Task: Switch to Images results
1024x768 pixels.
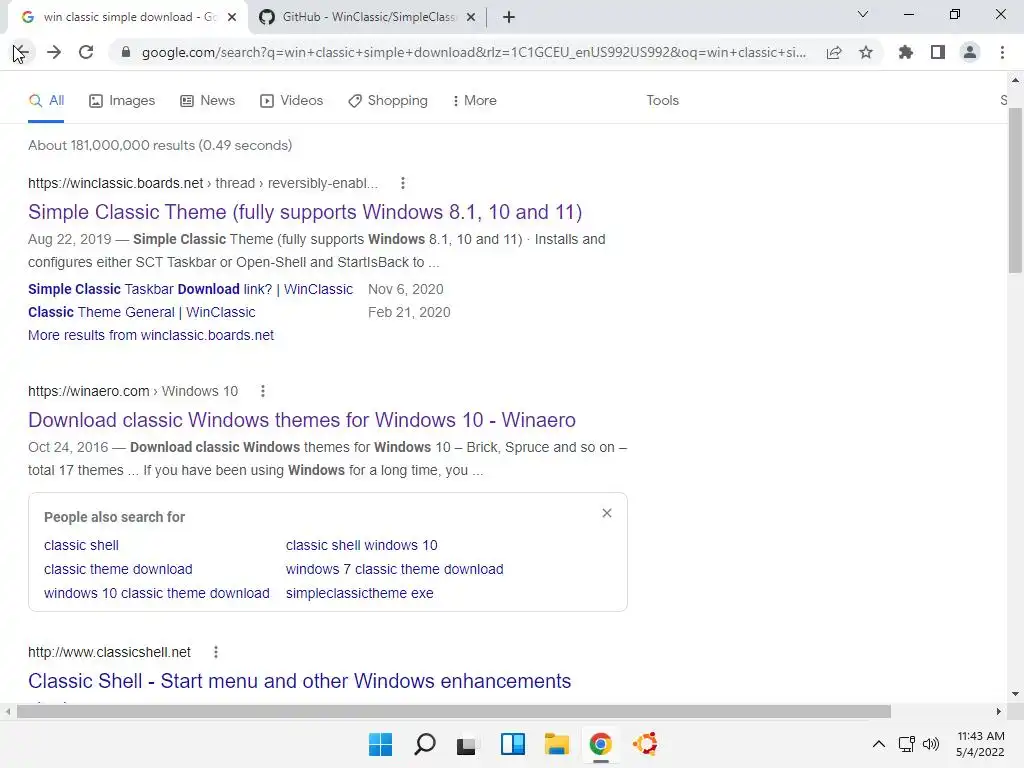Action: coord(122,101)
